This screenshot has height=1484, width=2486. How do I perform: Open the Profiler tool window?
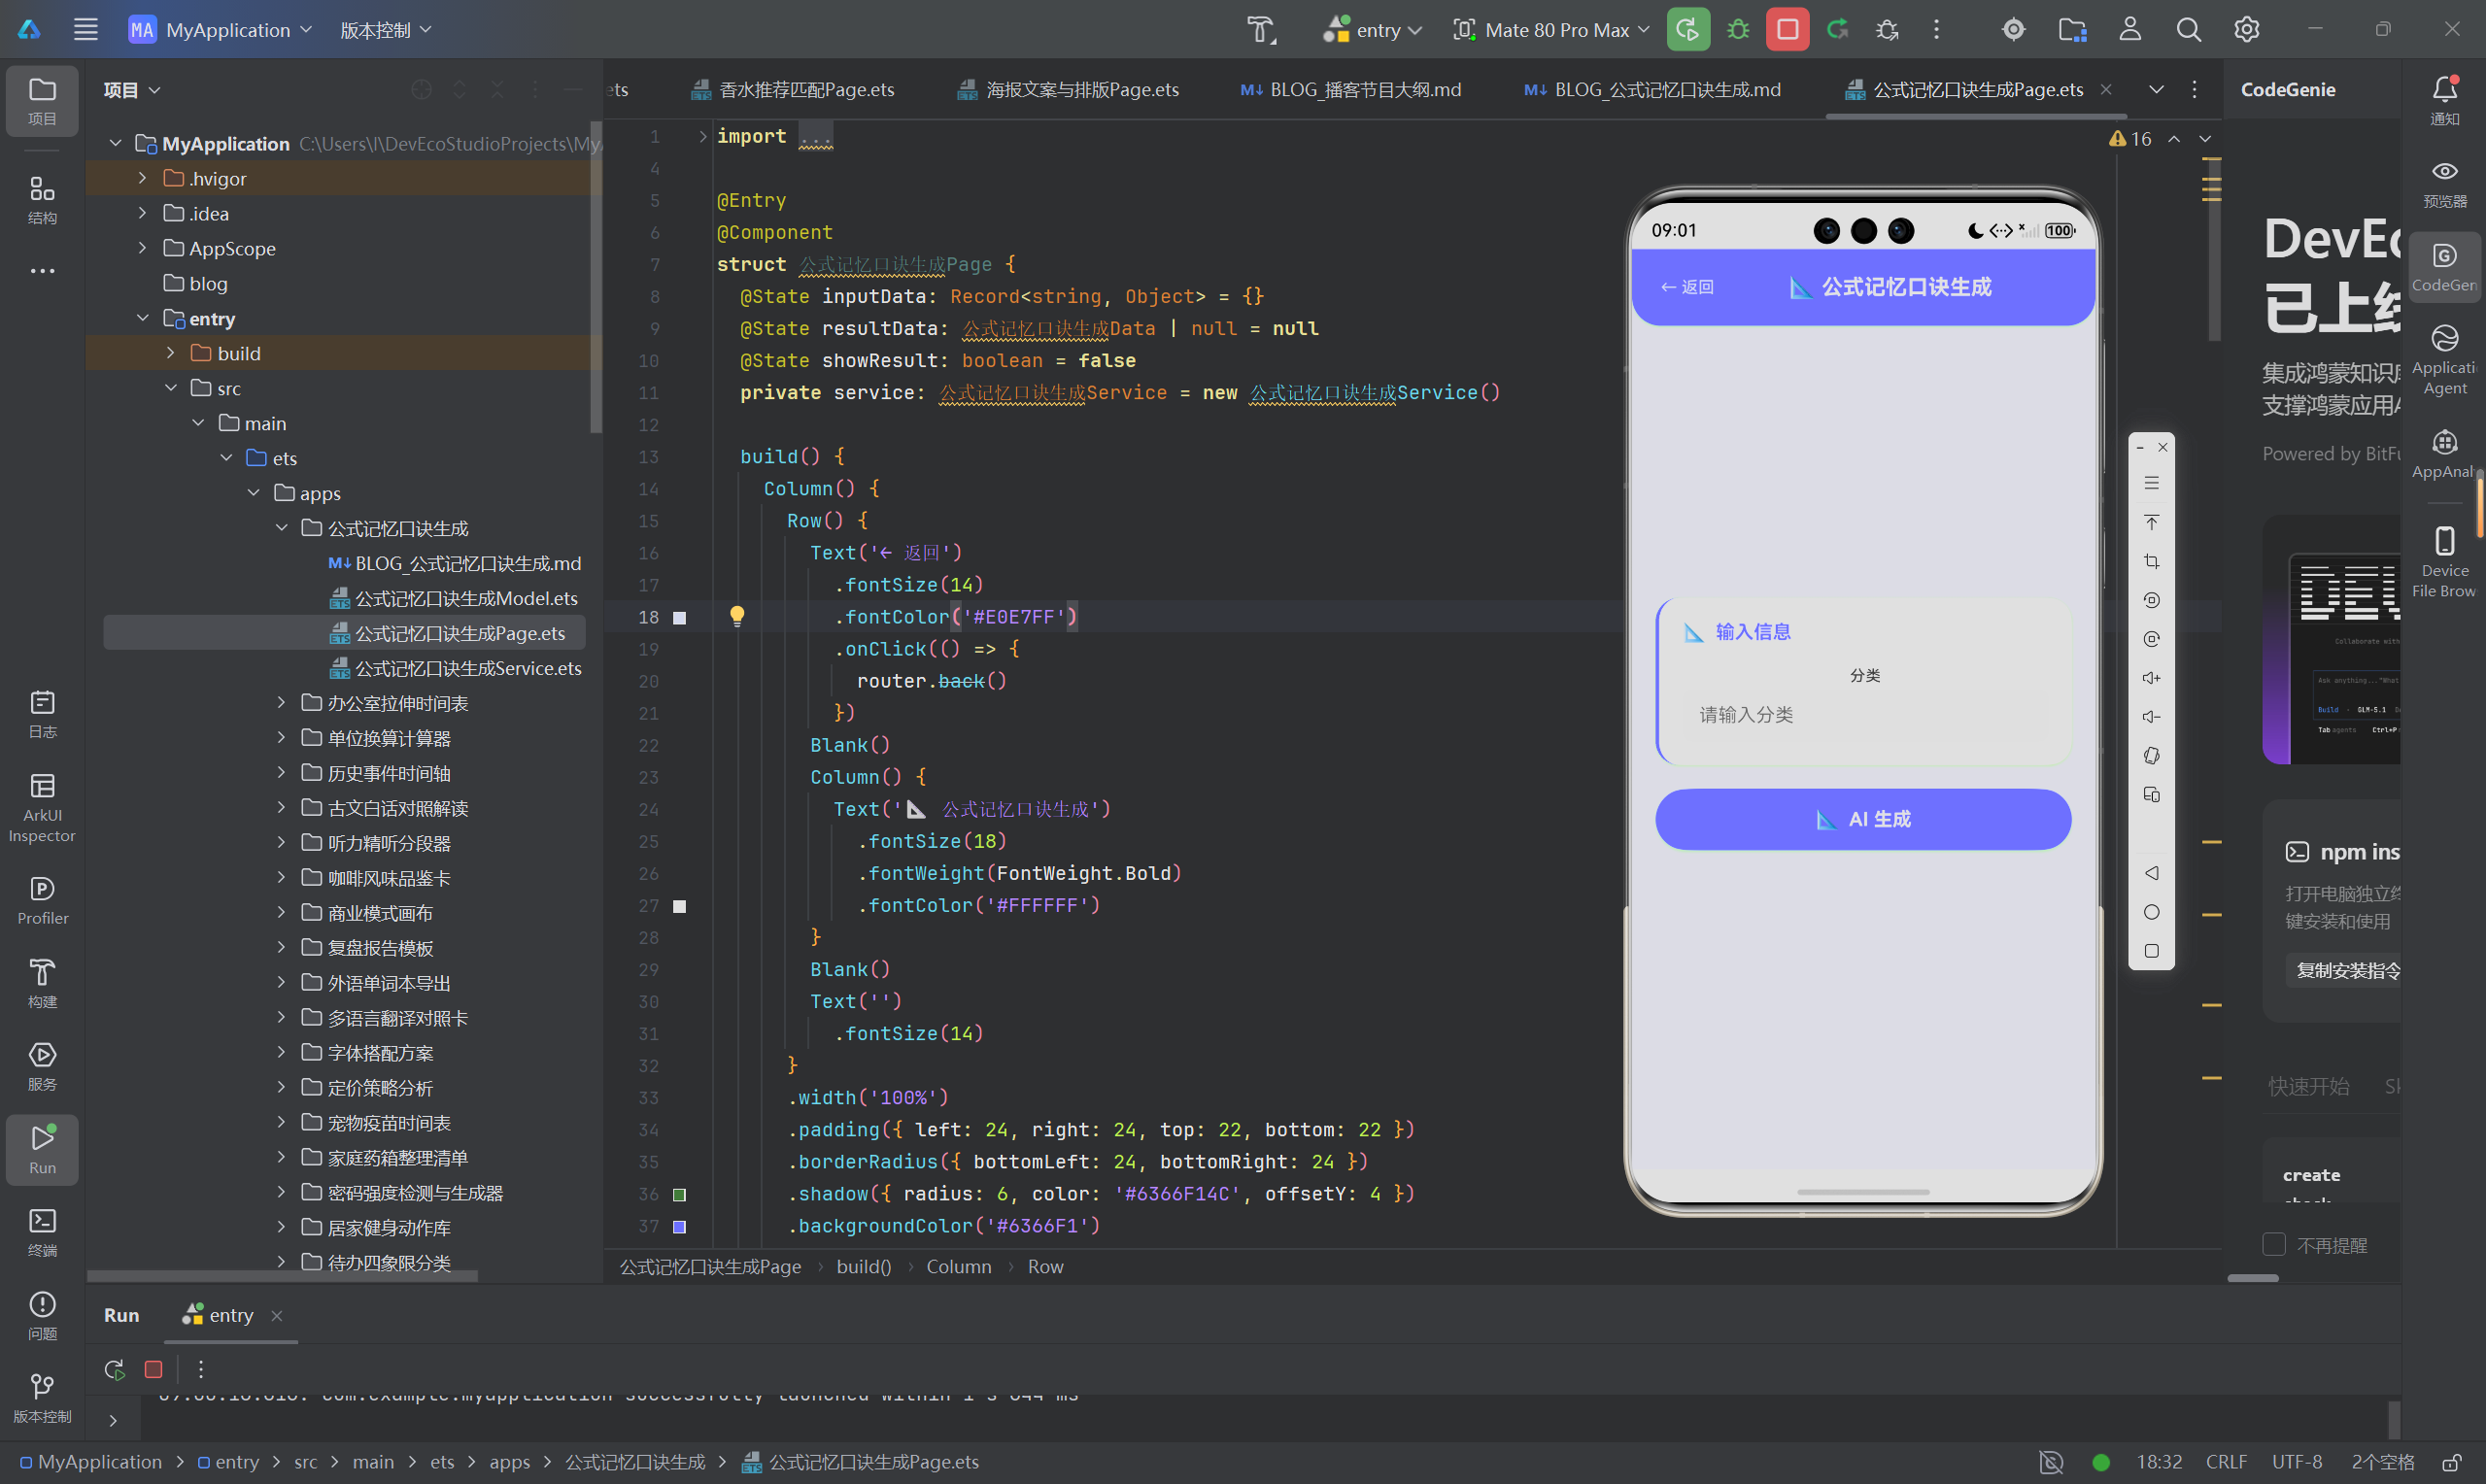pyautogui.click(x=42, y=900)
